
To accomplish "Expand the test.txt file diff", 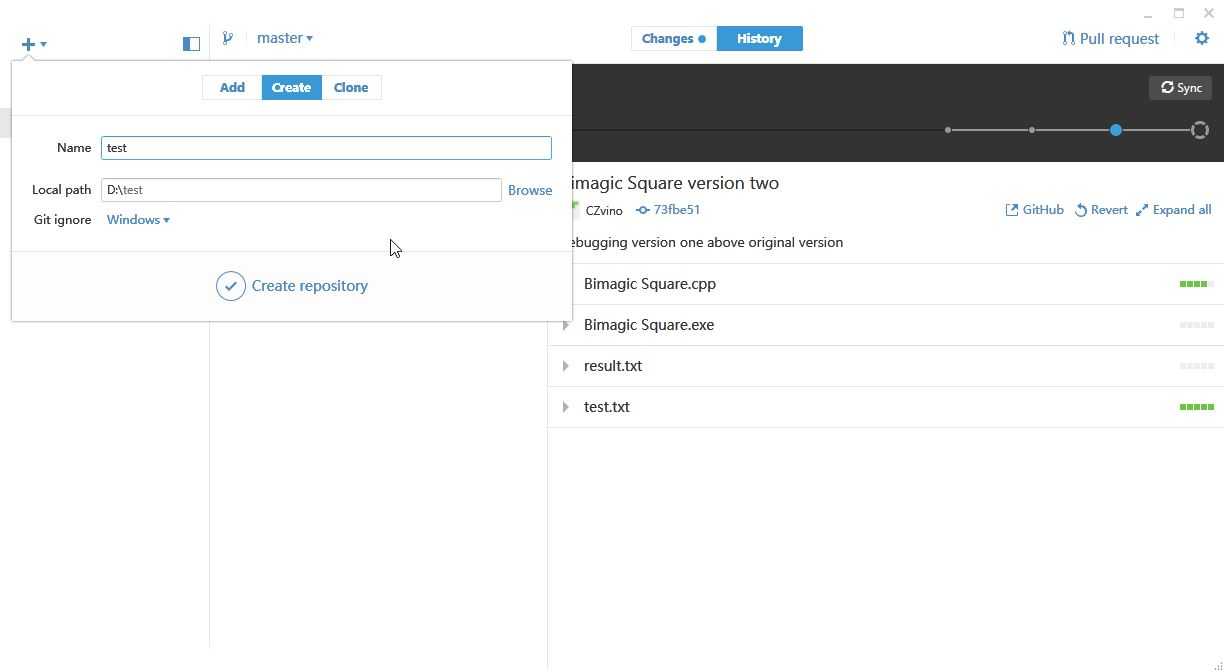I will (x=565, y=407).
